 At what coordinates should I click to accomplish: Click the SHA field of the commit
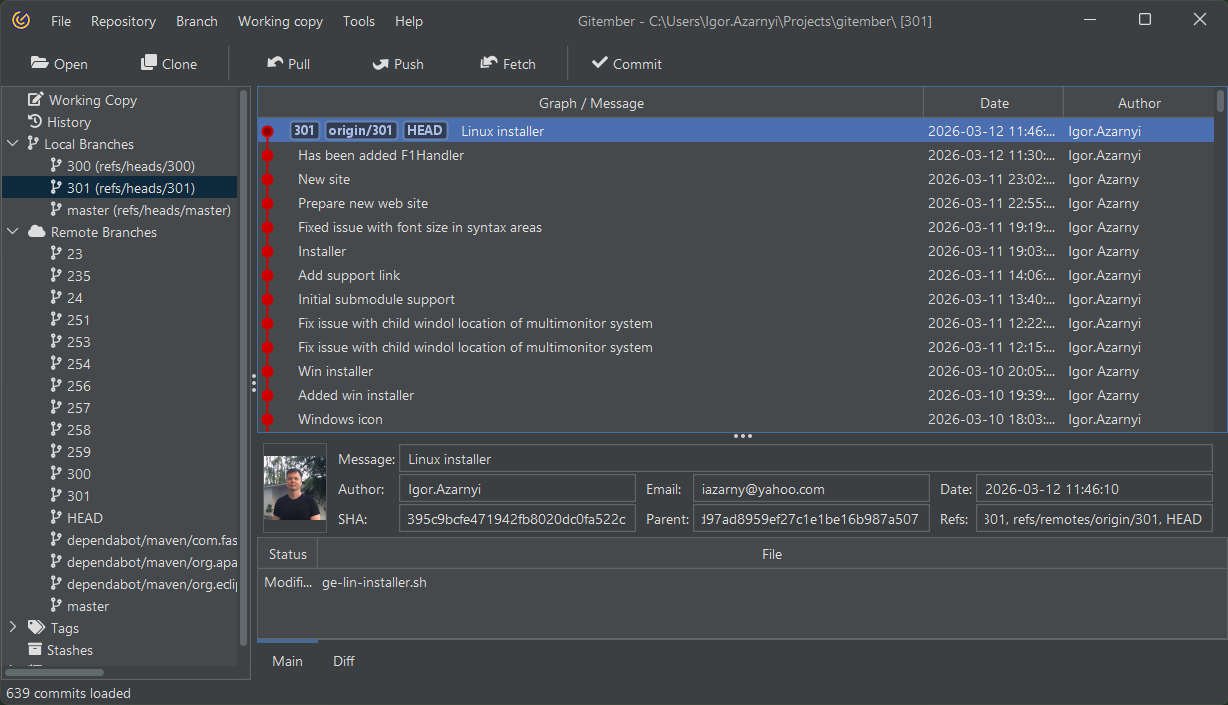(x=516, y=518)
